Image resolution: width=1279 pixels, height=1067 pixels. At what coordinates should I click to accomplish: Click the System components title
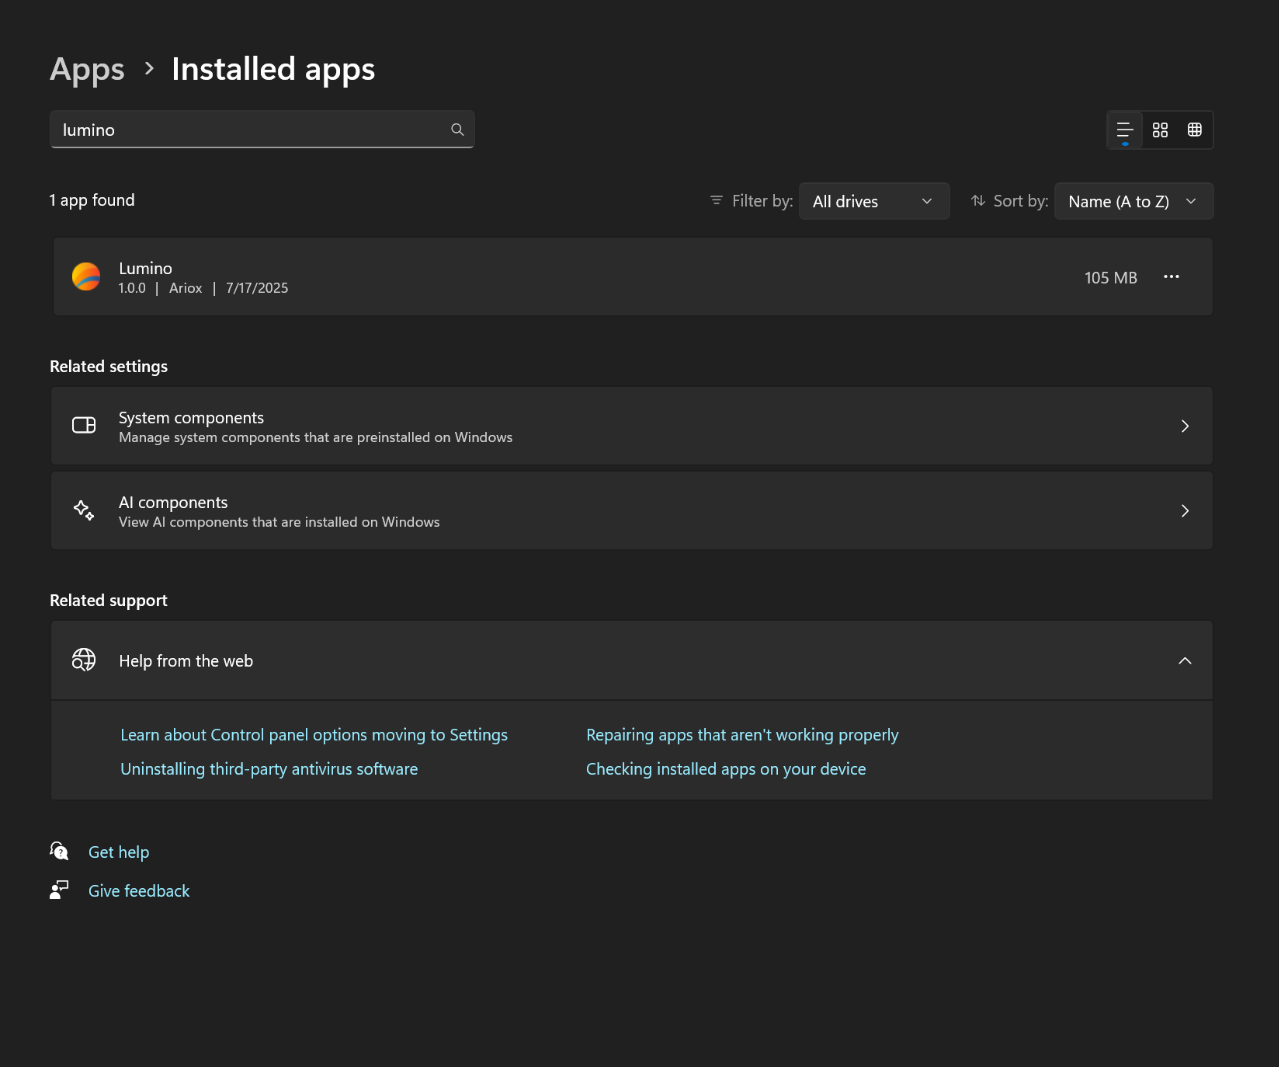(x=191, y=418)
